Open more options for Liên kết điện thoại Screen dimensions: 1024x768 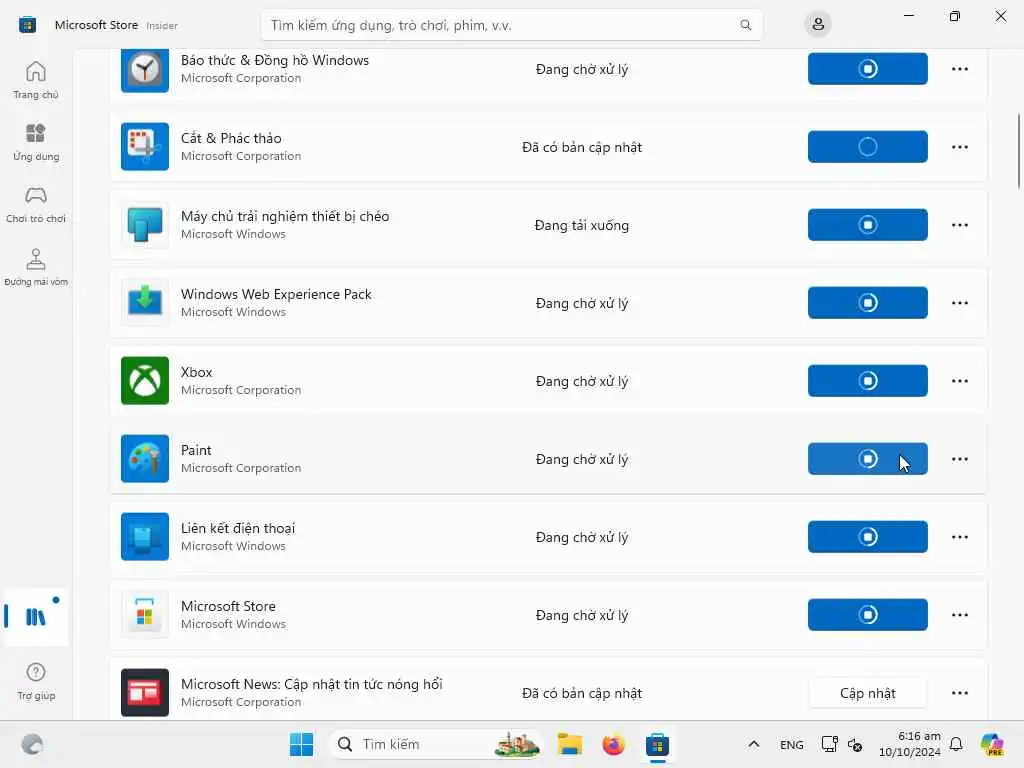[x=959, y=537]
